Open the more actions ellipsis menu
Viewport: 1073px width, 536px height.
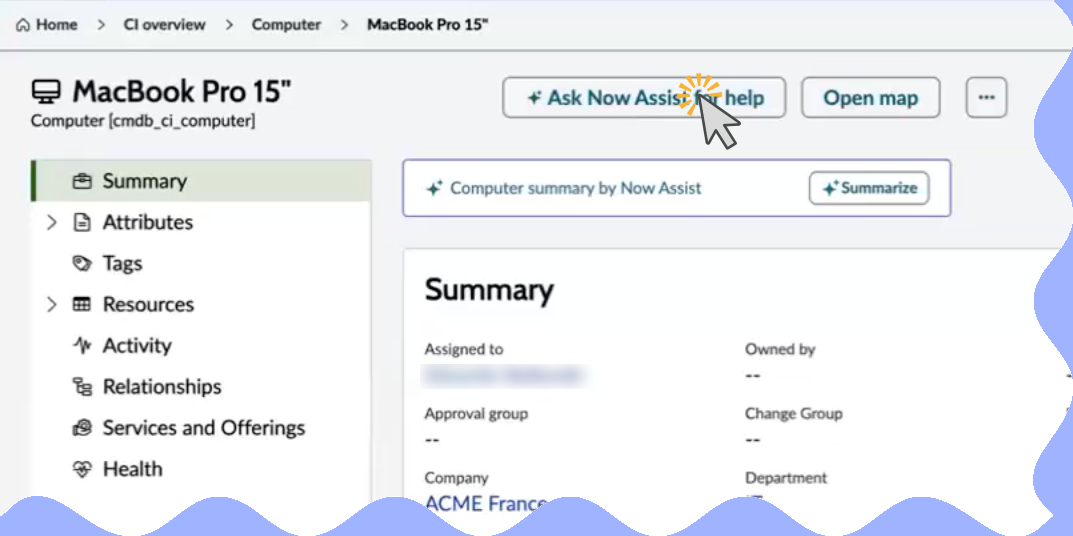[x=986, y=98]
